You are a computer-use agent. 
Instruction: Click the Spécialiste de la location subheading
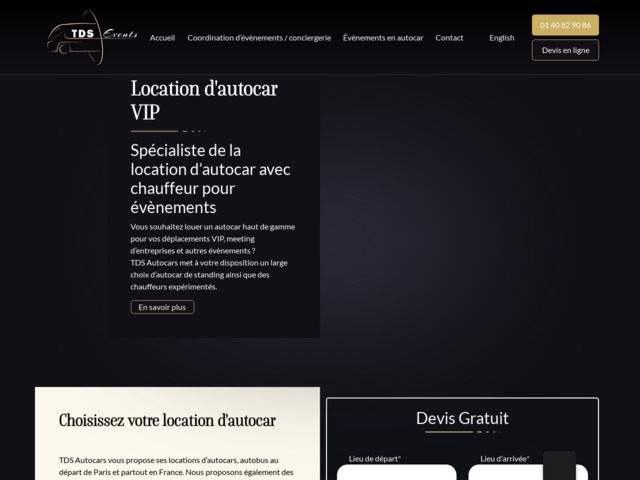[x=210, y=178]
